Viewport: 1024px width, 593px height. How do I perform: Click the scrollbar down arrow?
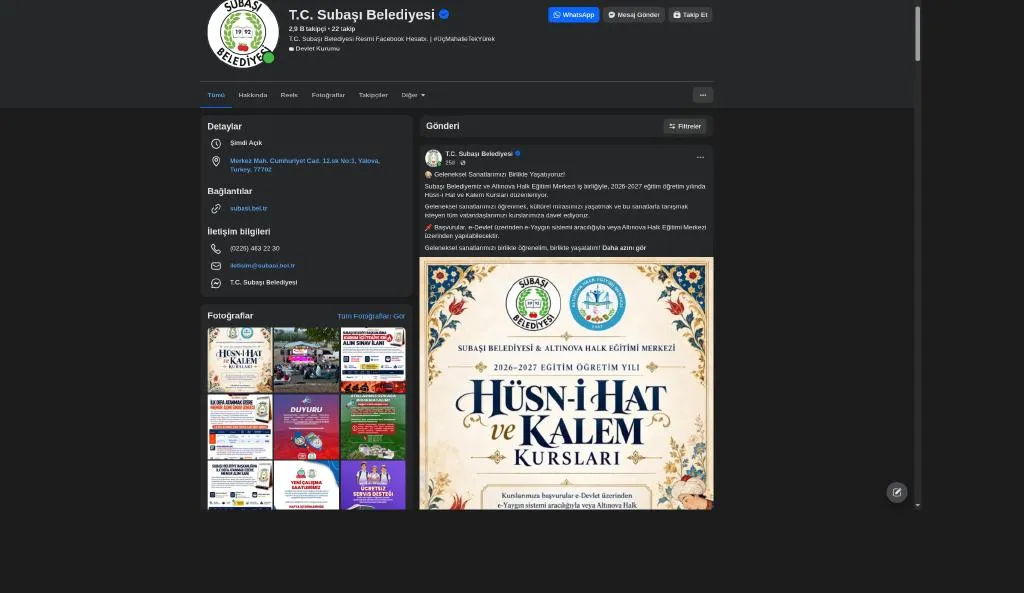(917, 505)
